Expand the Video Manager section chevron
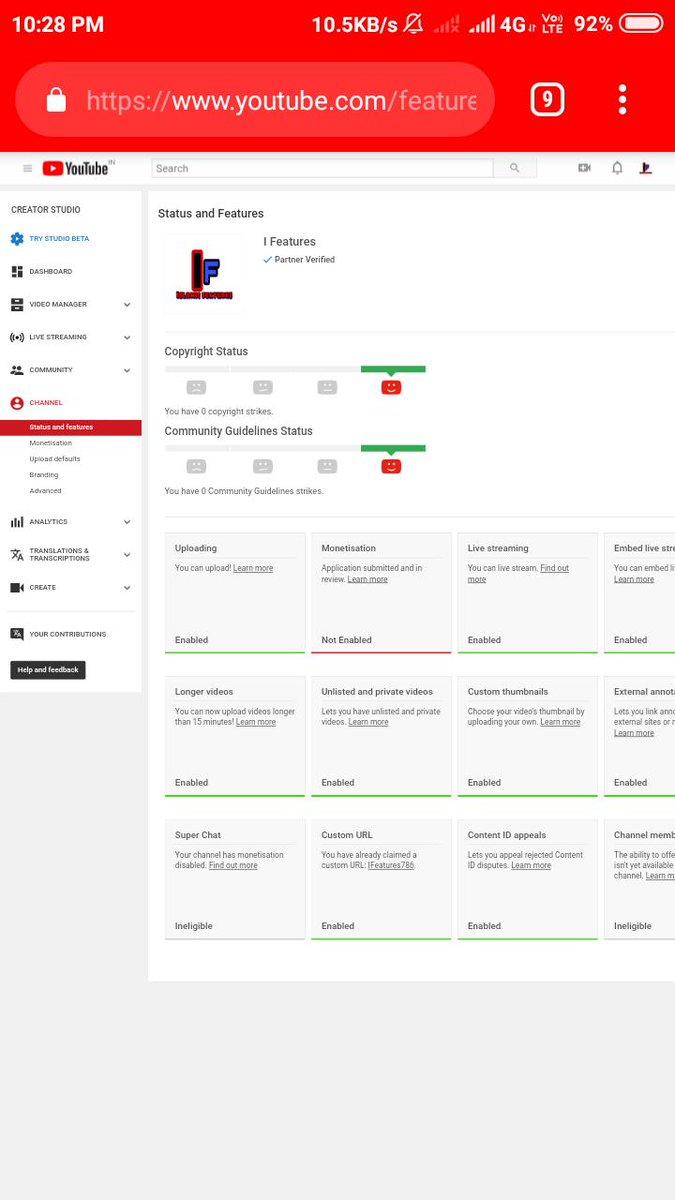The image size is (675, 1200). 127,304
